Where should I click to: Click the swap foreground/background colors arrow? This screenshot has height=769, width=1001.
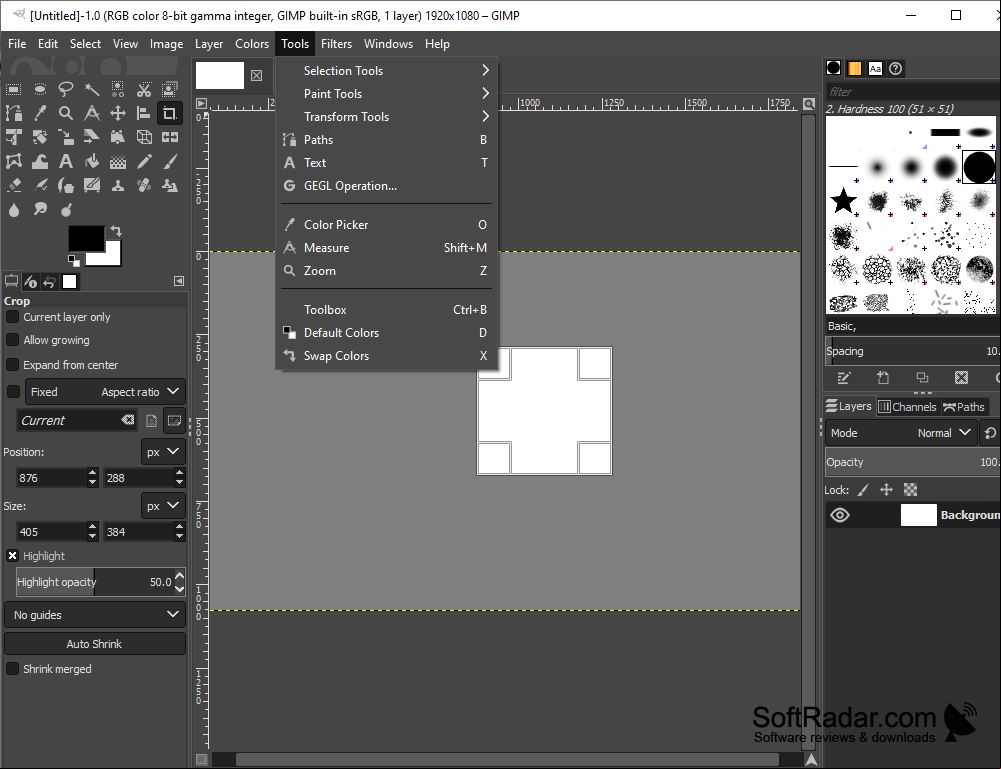click(116, 230)
